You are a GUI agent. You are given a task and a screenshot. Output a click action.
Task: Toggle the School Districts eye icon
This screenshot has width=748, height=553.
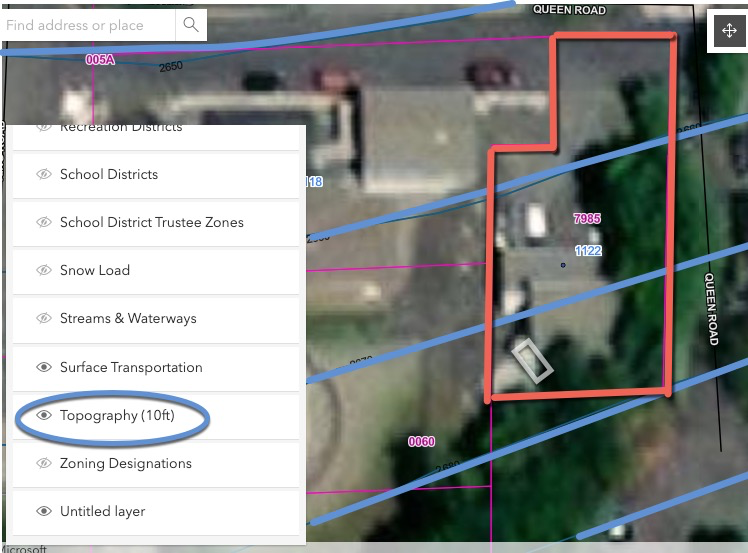(x=44, y=174)
